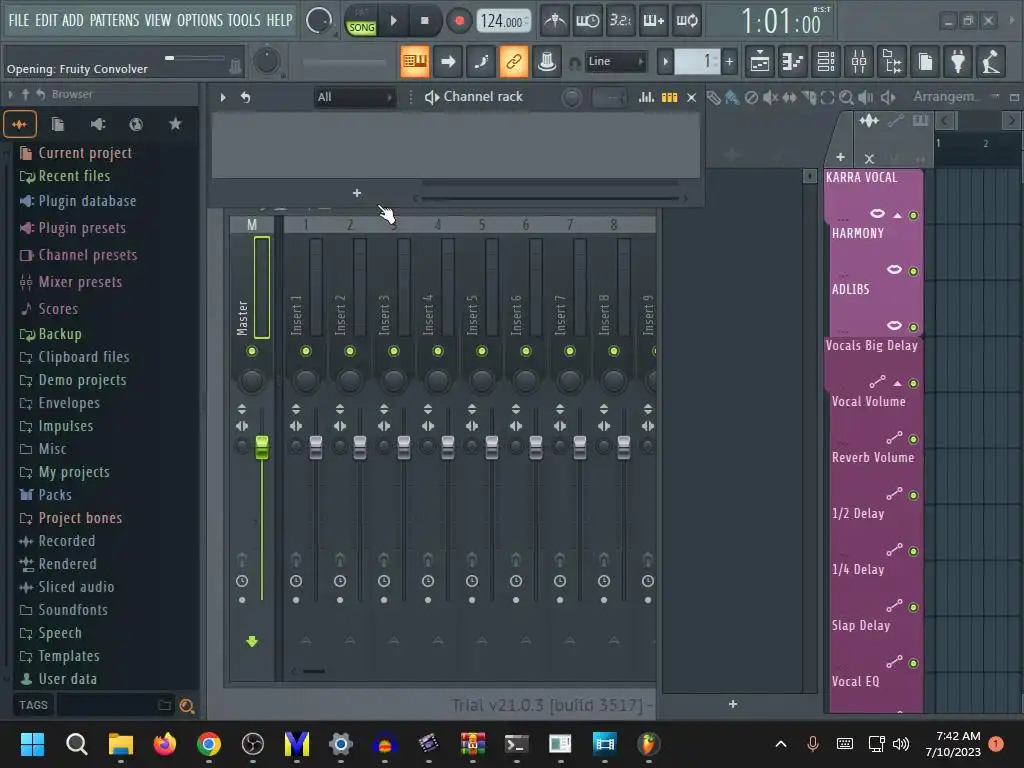Add a channel with the plus button
This screenshot has width=1024, height=768.
[x=357, y=193]
